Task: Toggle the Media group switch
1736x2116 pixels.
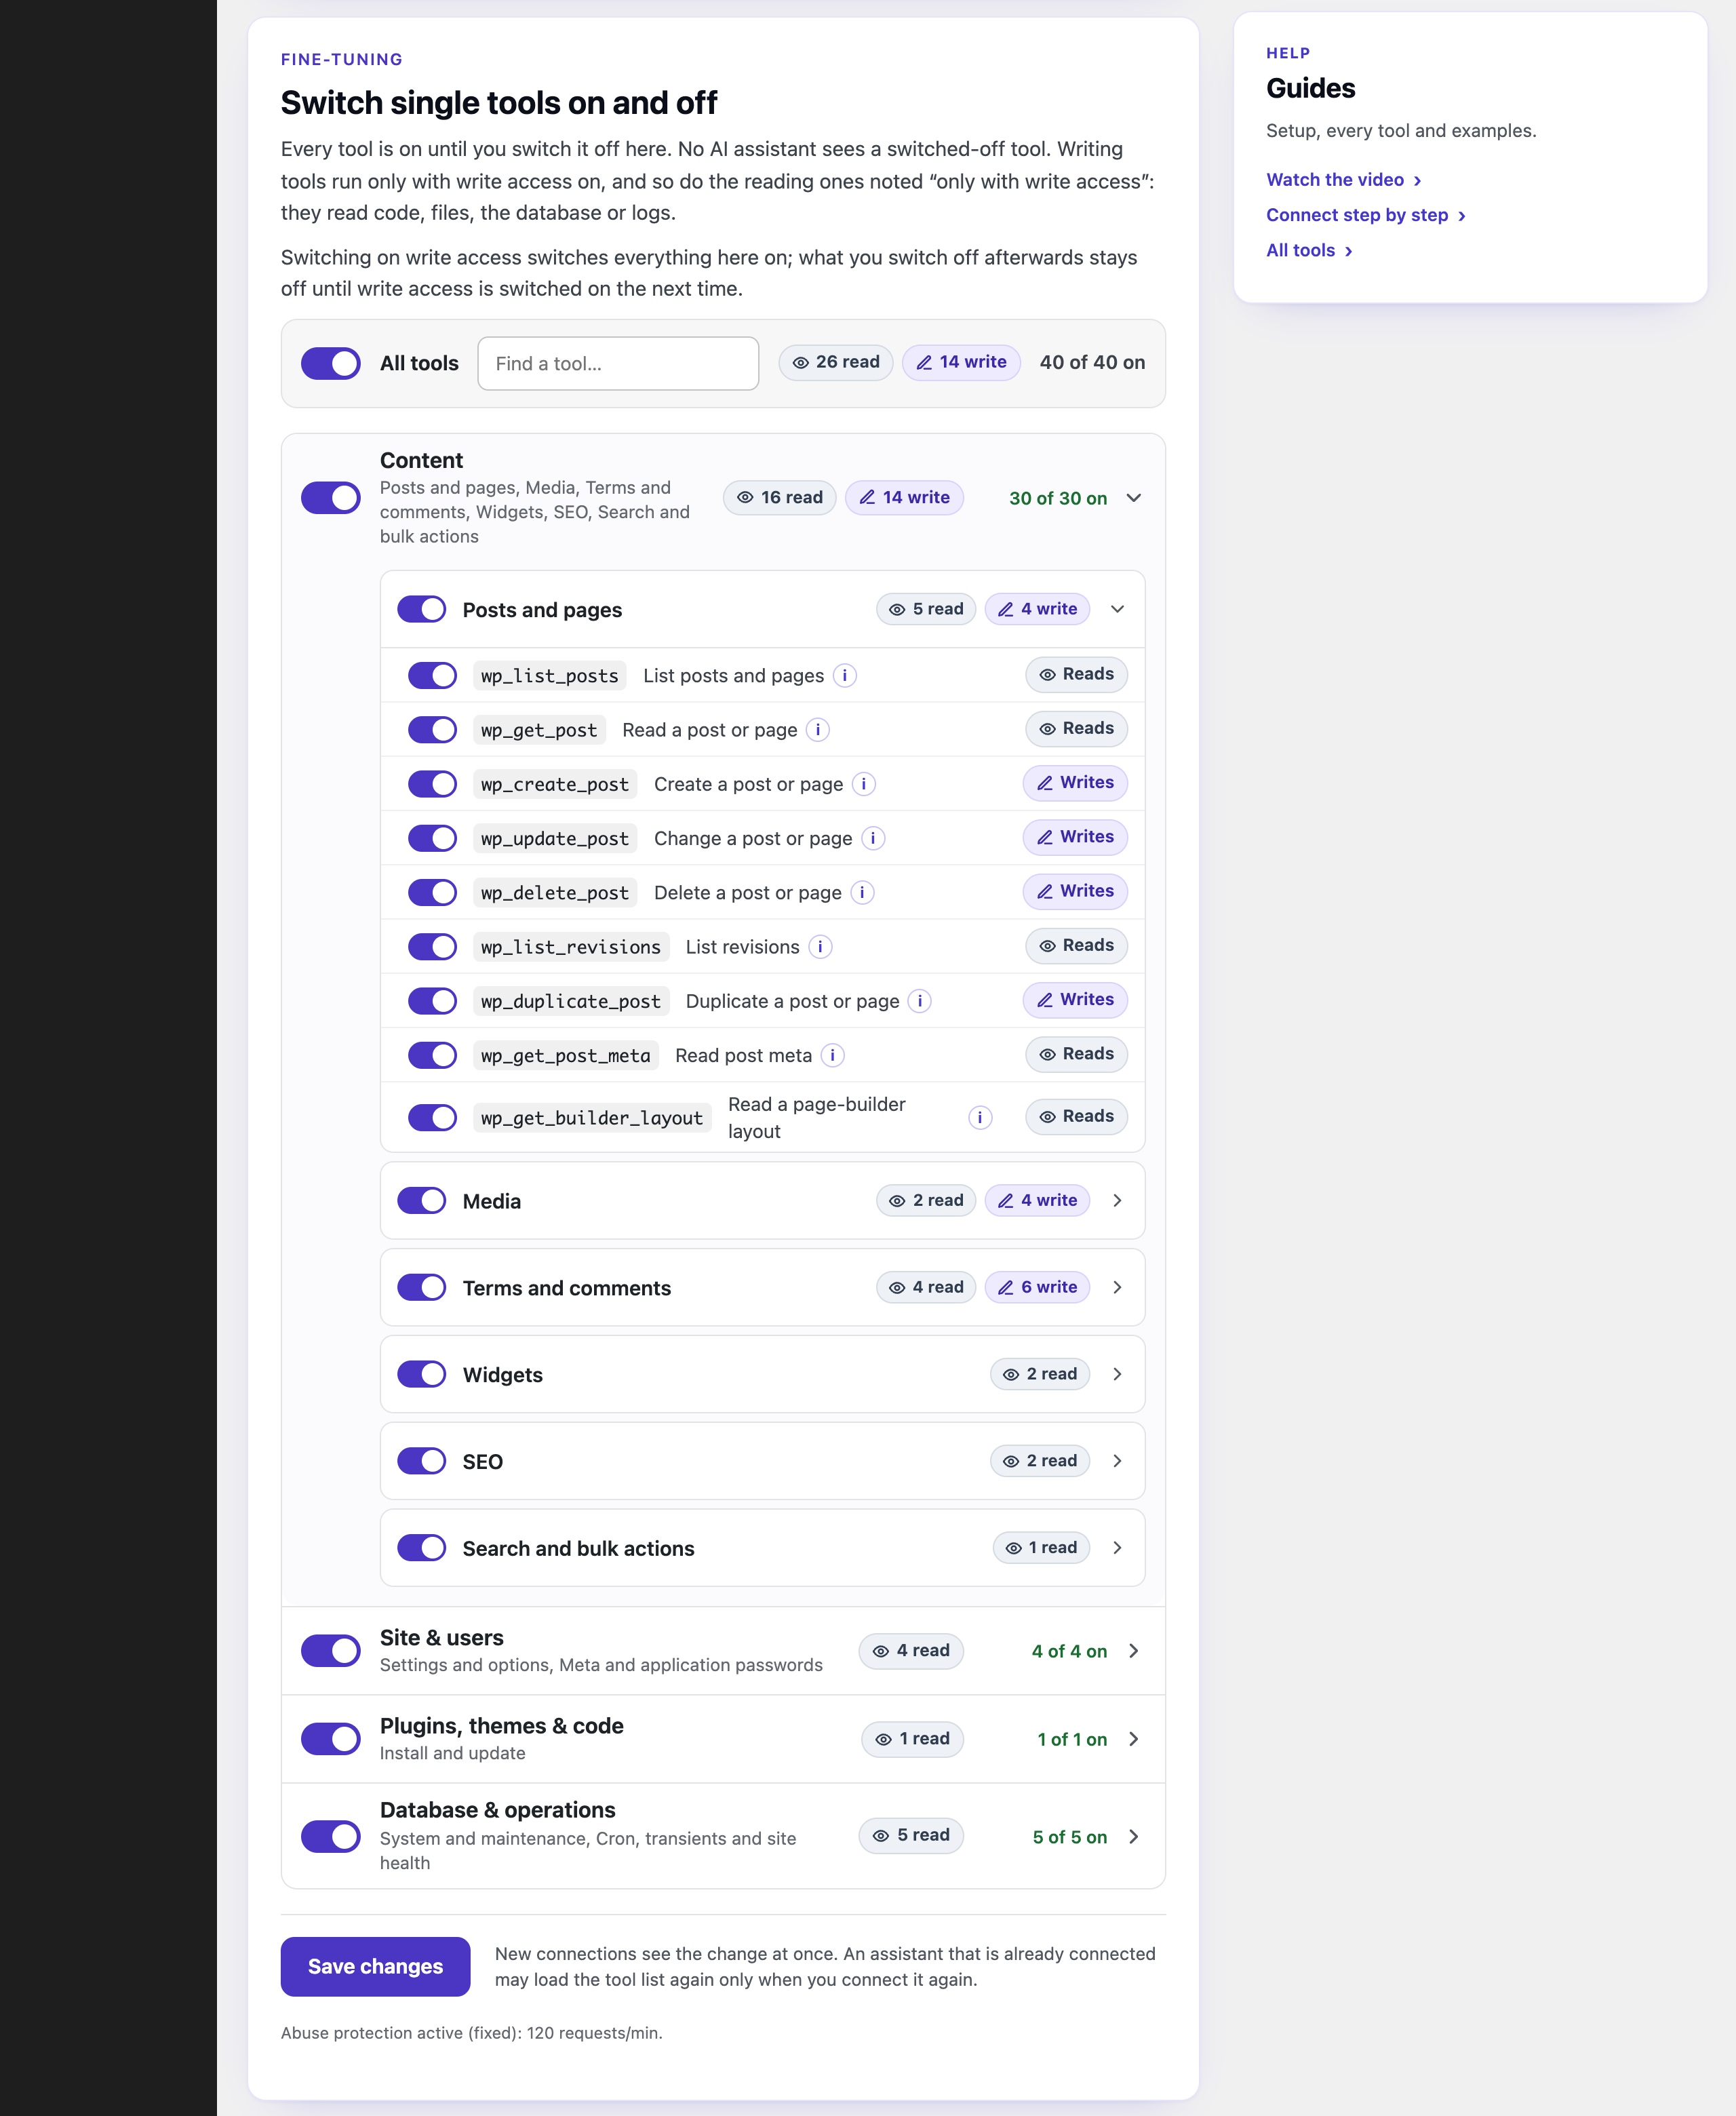Action: click(x=422, y=1201)
